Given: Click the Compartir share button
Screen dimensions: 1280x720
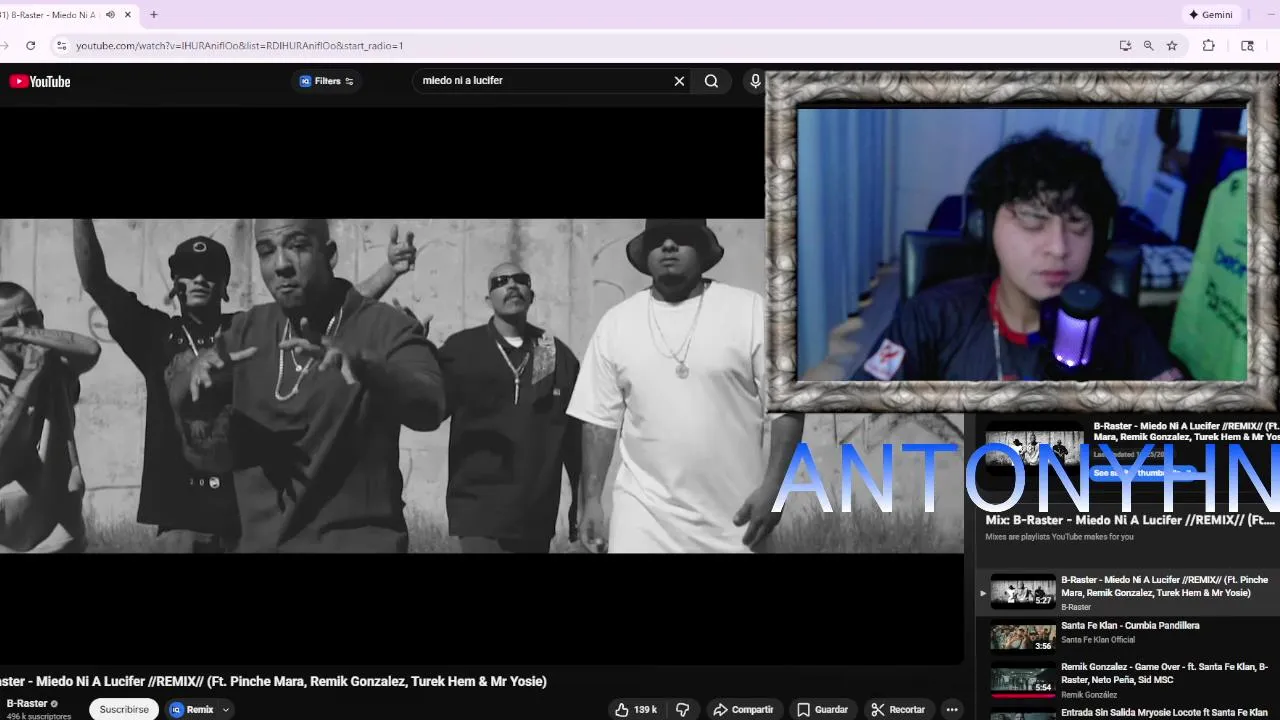Looking at the screenshot, I should (x=743, y=709).
